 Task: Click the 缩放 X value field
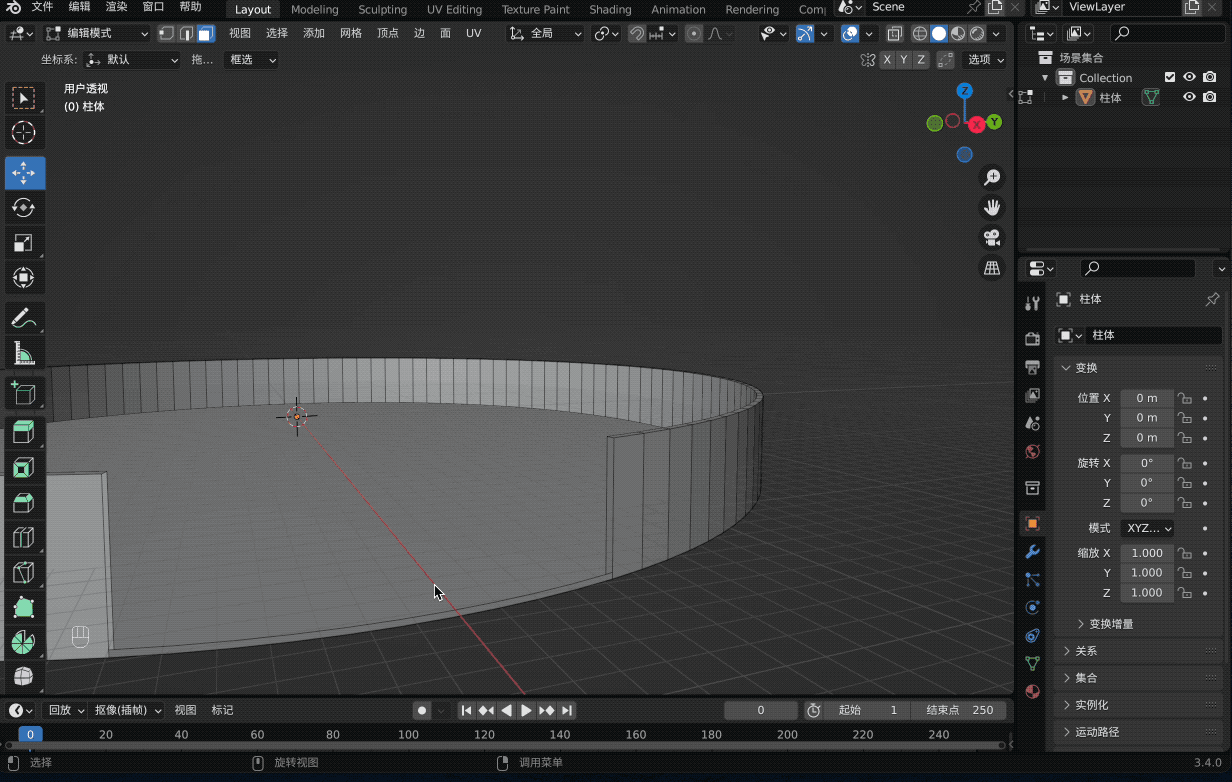pyautogui.click(x=1146, y=553)
